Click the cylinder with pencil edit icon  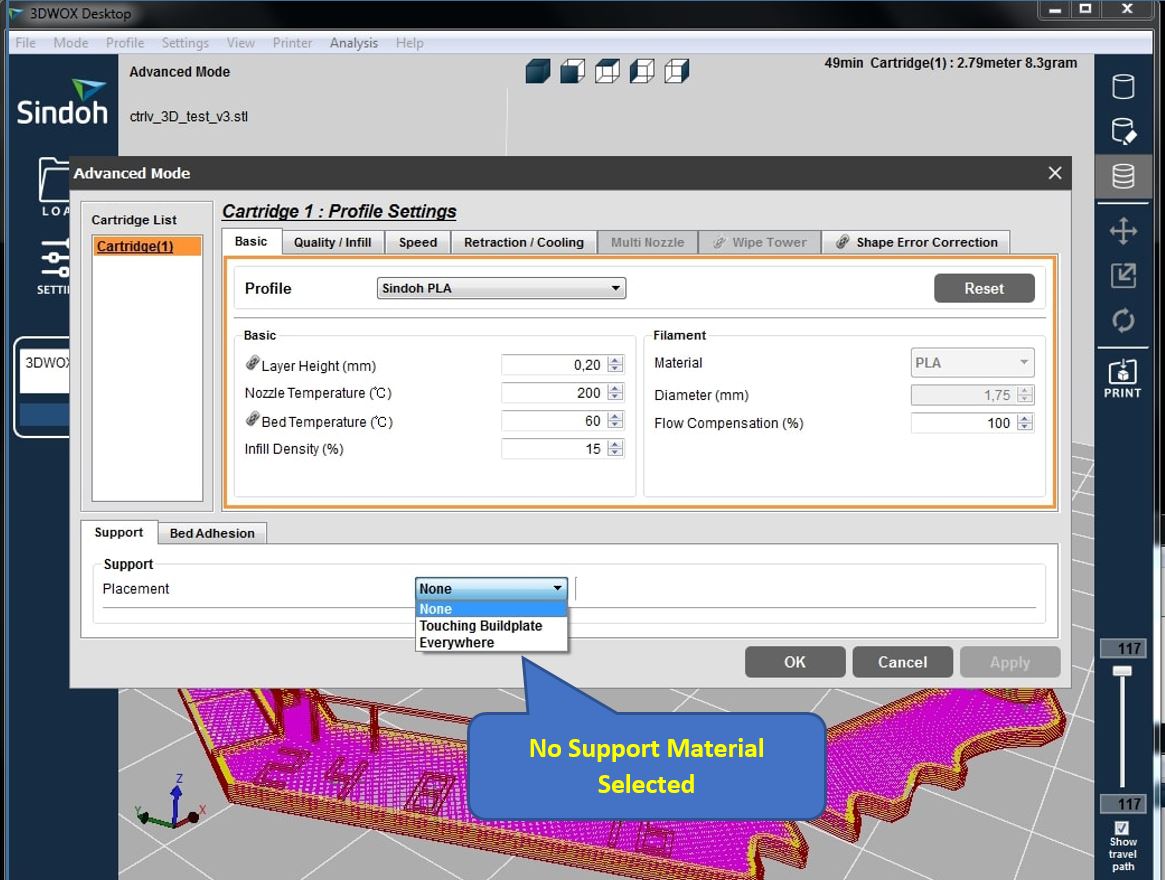[1123, 131]
